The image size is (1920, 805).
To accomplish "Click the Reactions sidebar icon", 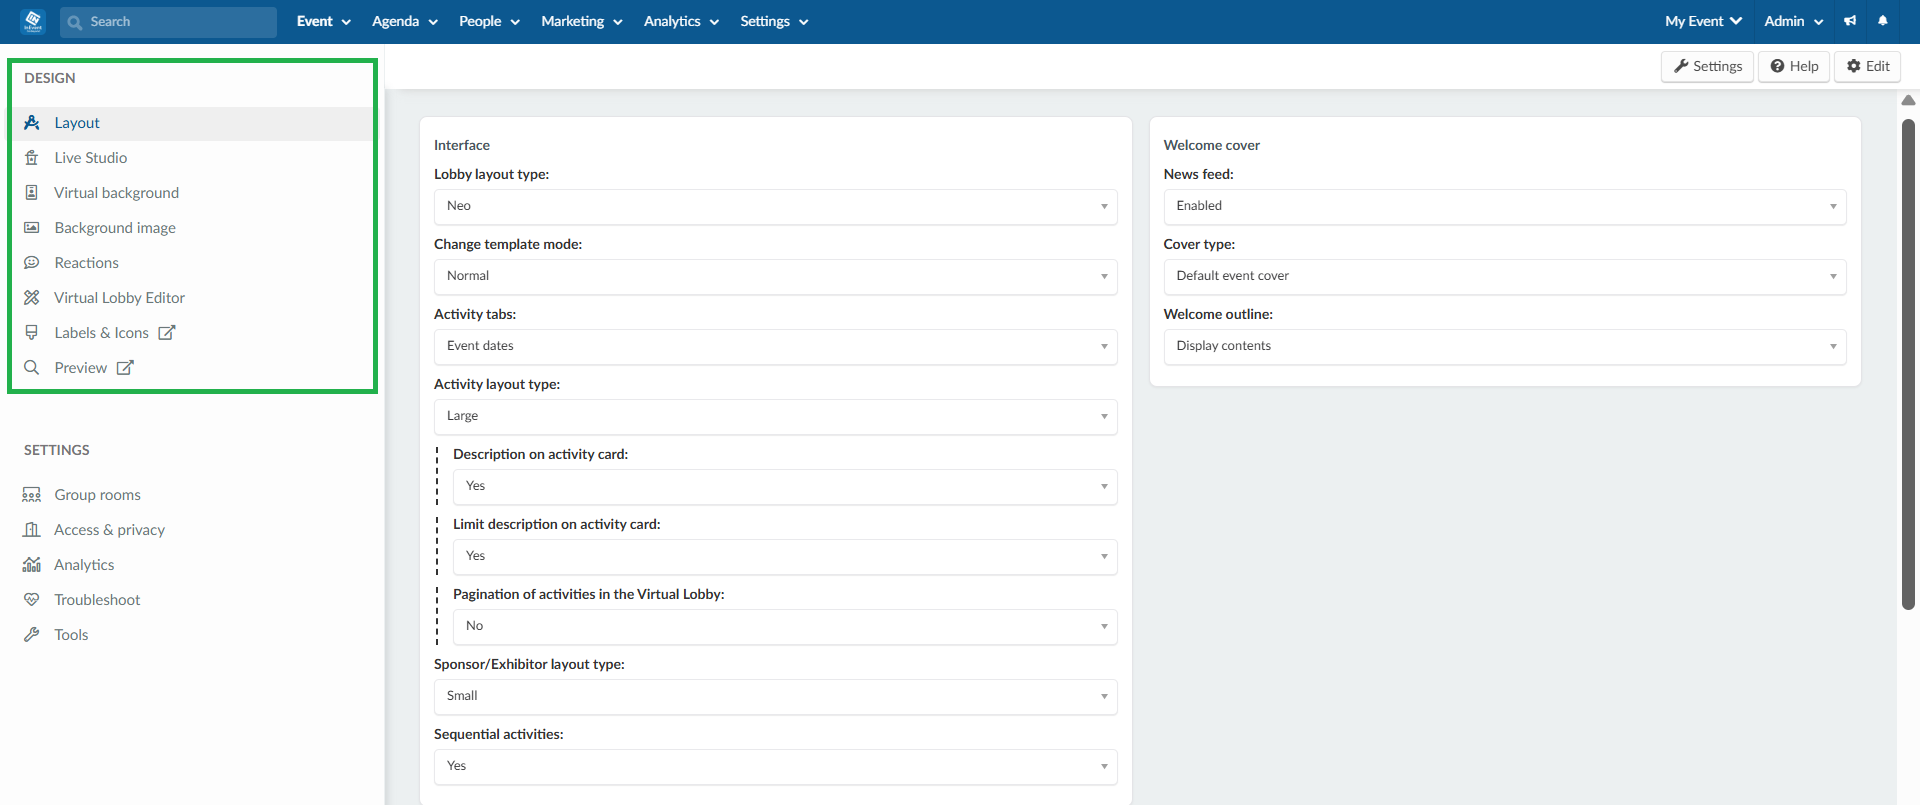I will [32, 263].
